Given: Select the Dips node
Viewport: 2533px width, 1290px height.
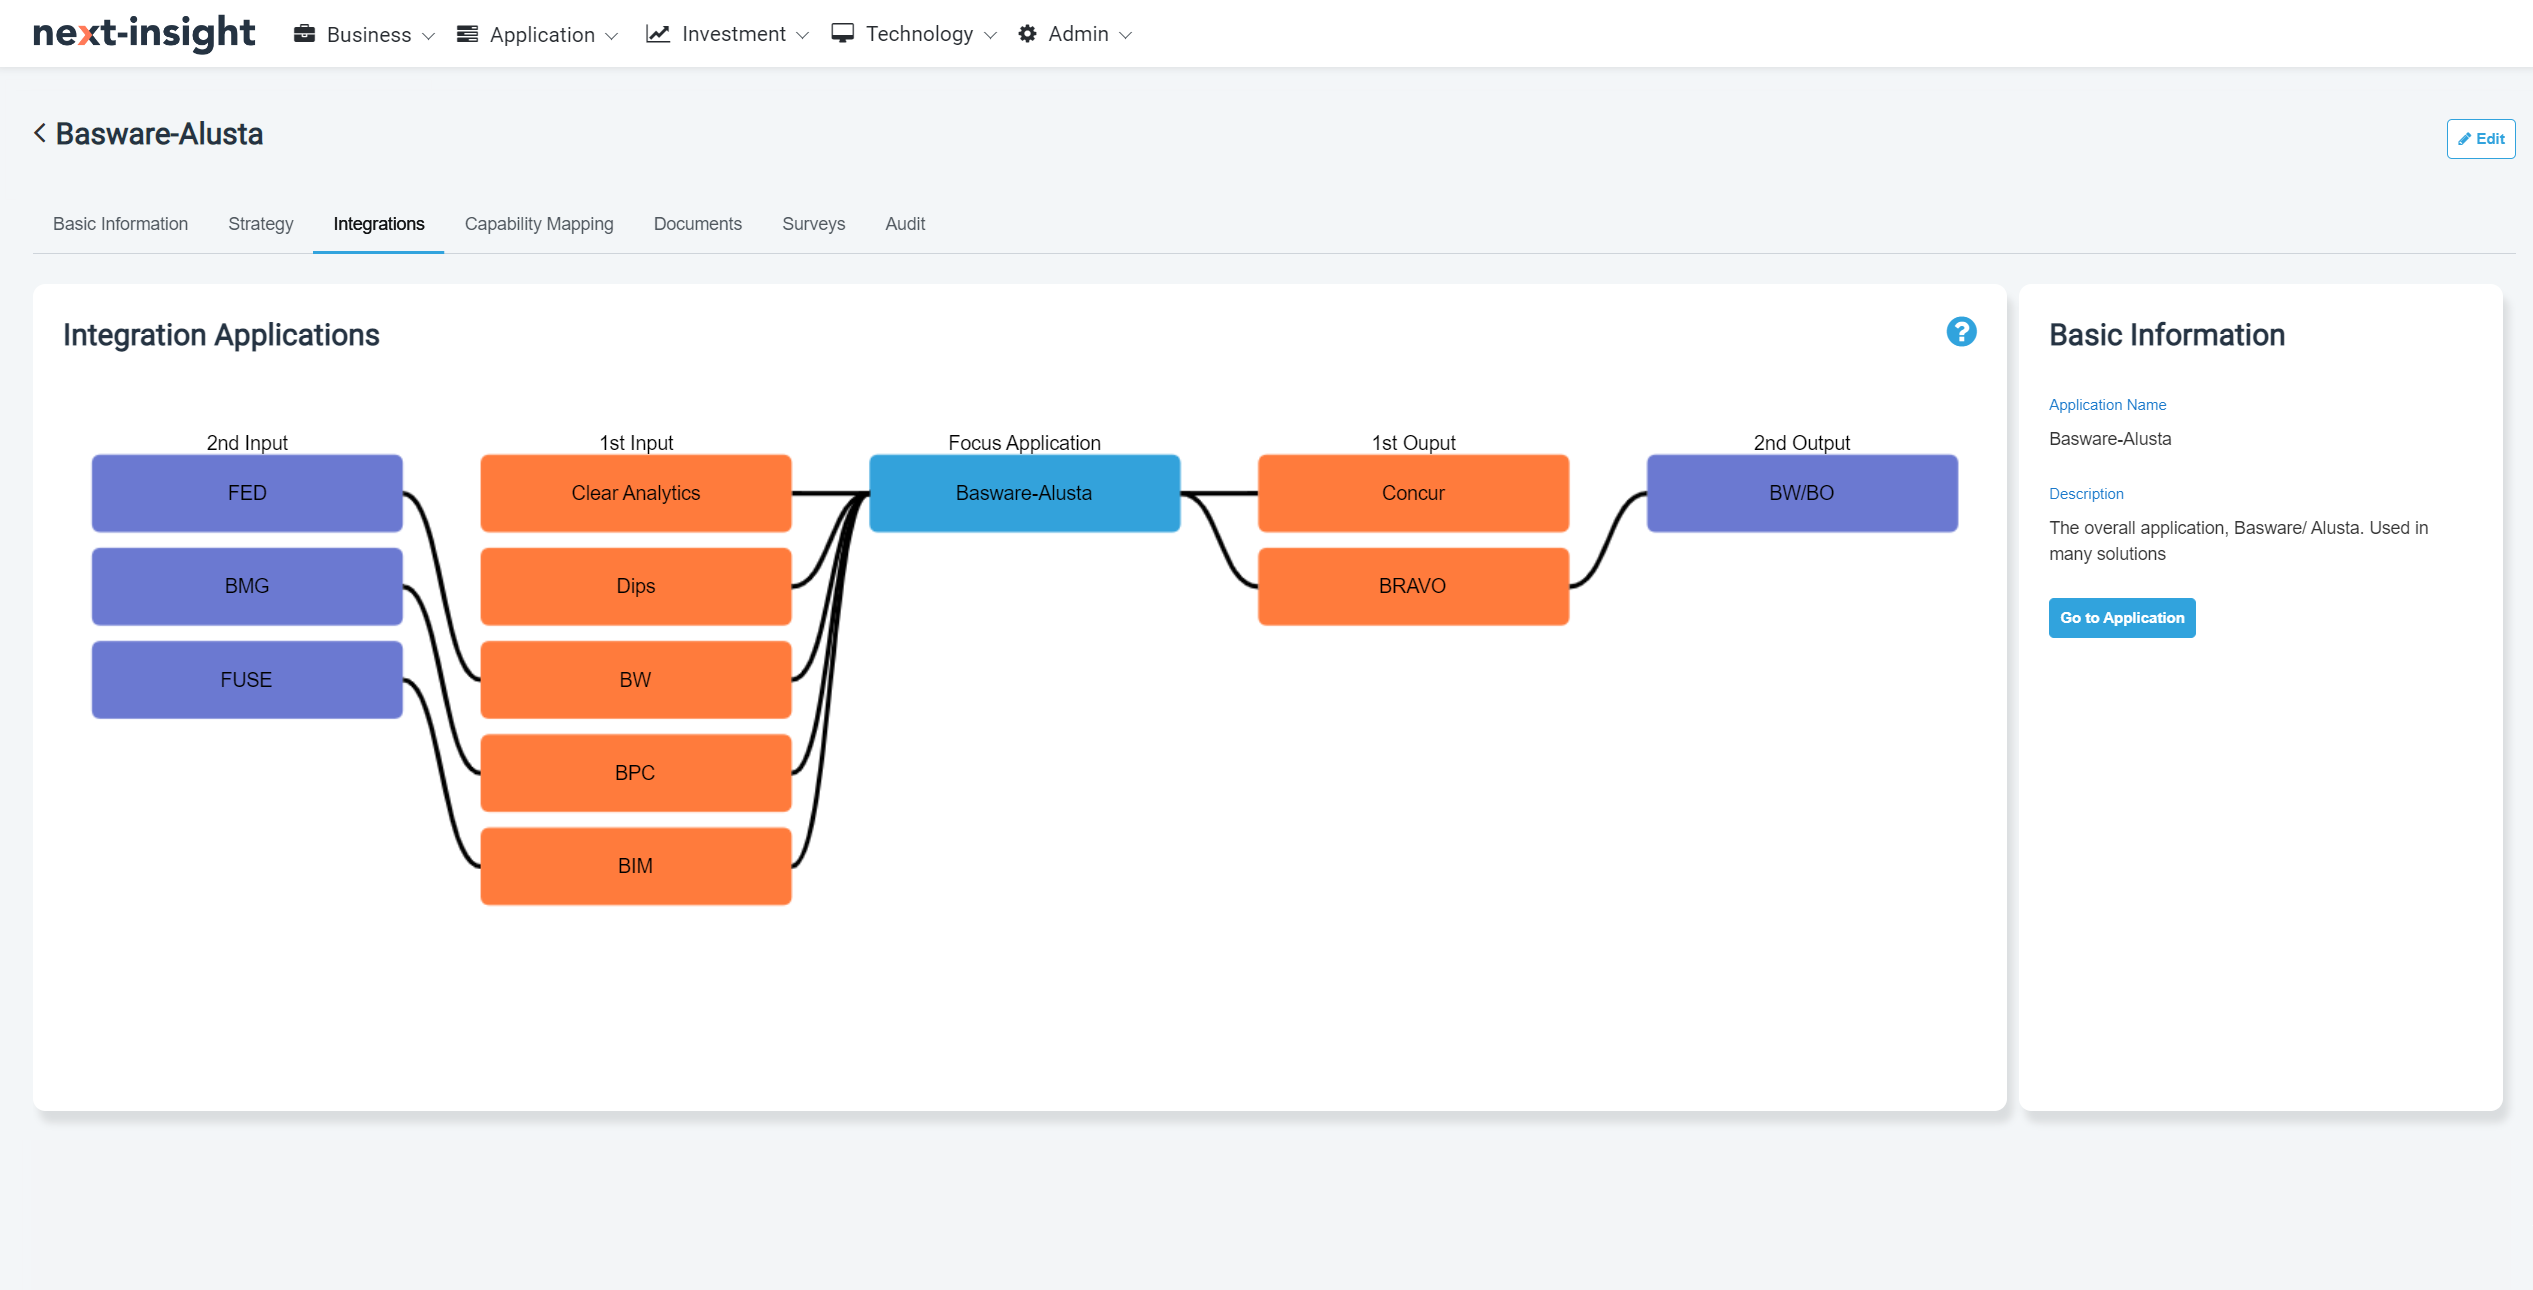Looking at the screenshot, I should click(x=636, y=586).
